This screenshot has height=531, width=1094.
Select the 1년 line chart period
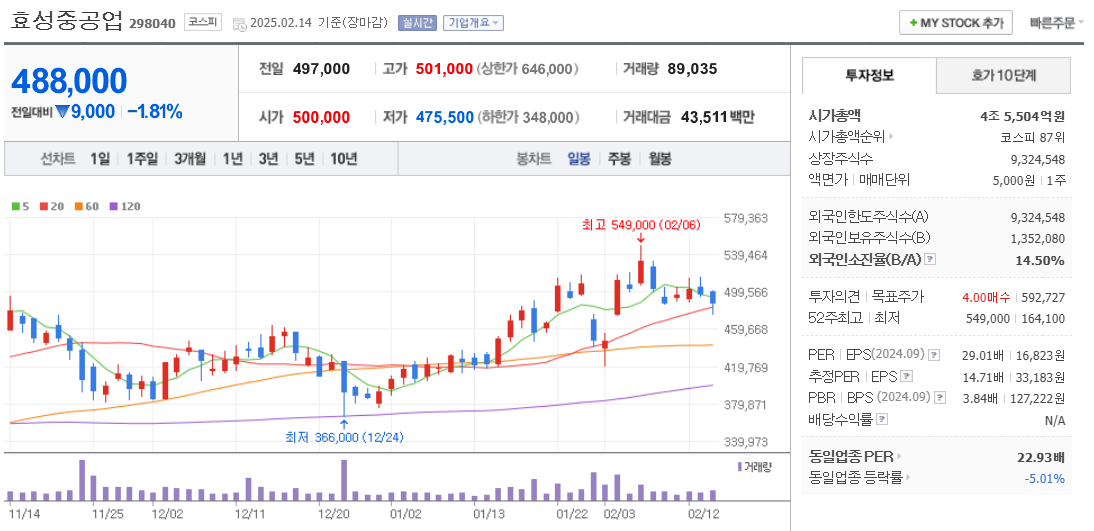[232, 159]
